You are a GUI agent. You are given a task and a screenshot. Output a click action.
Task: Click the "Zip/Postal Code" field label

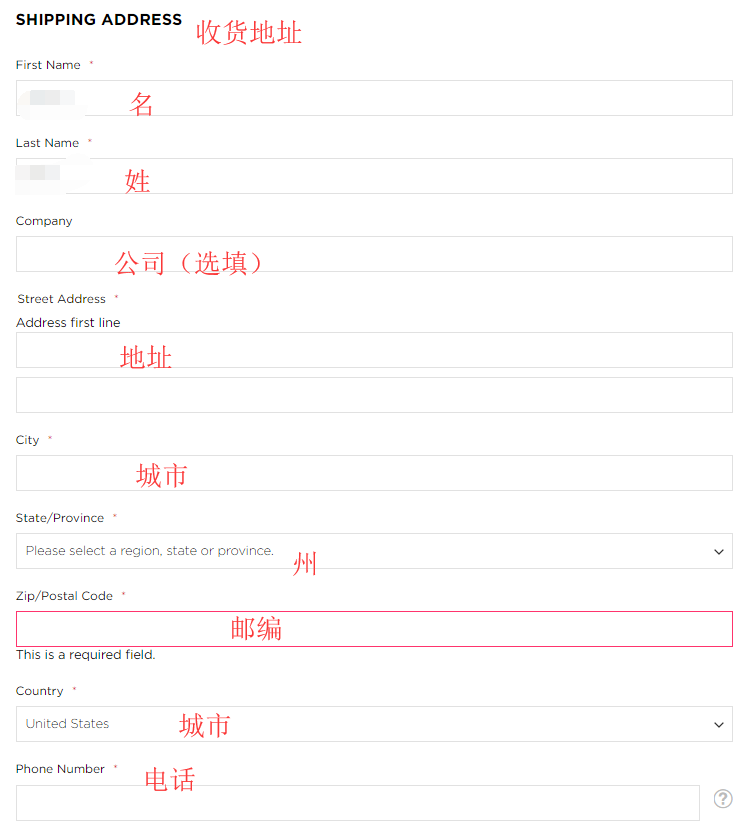(64, 596)
